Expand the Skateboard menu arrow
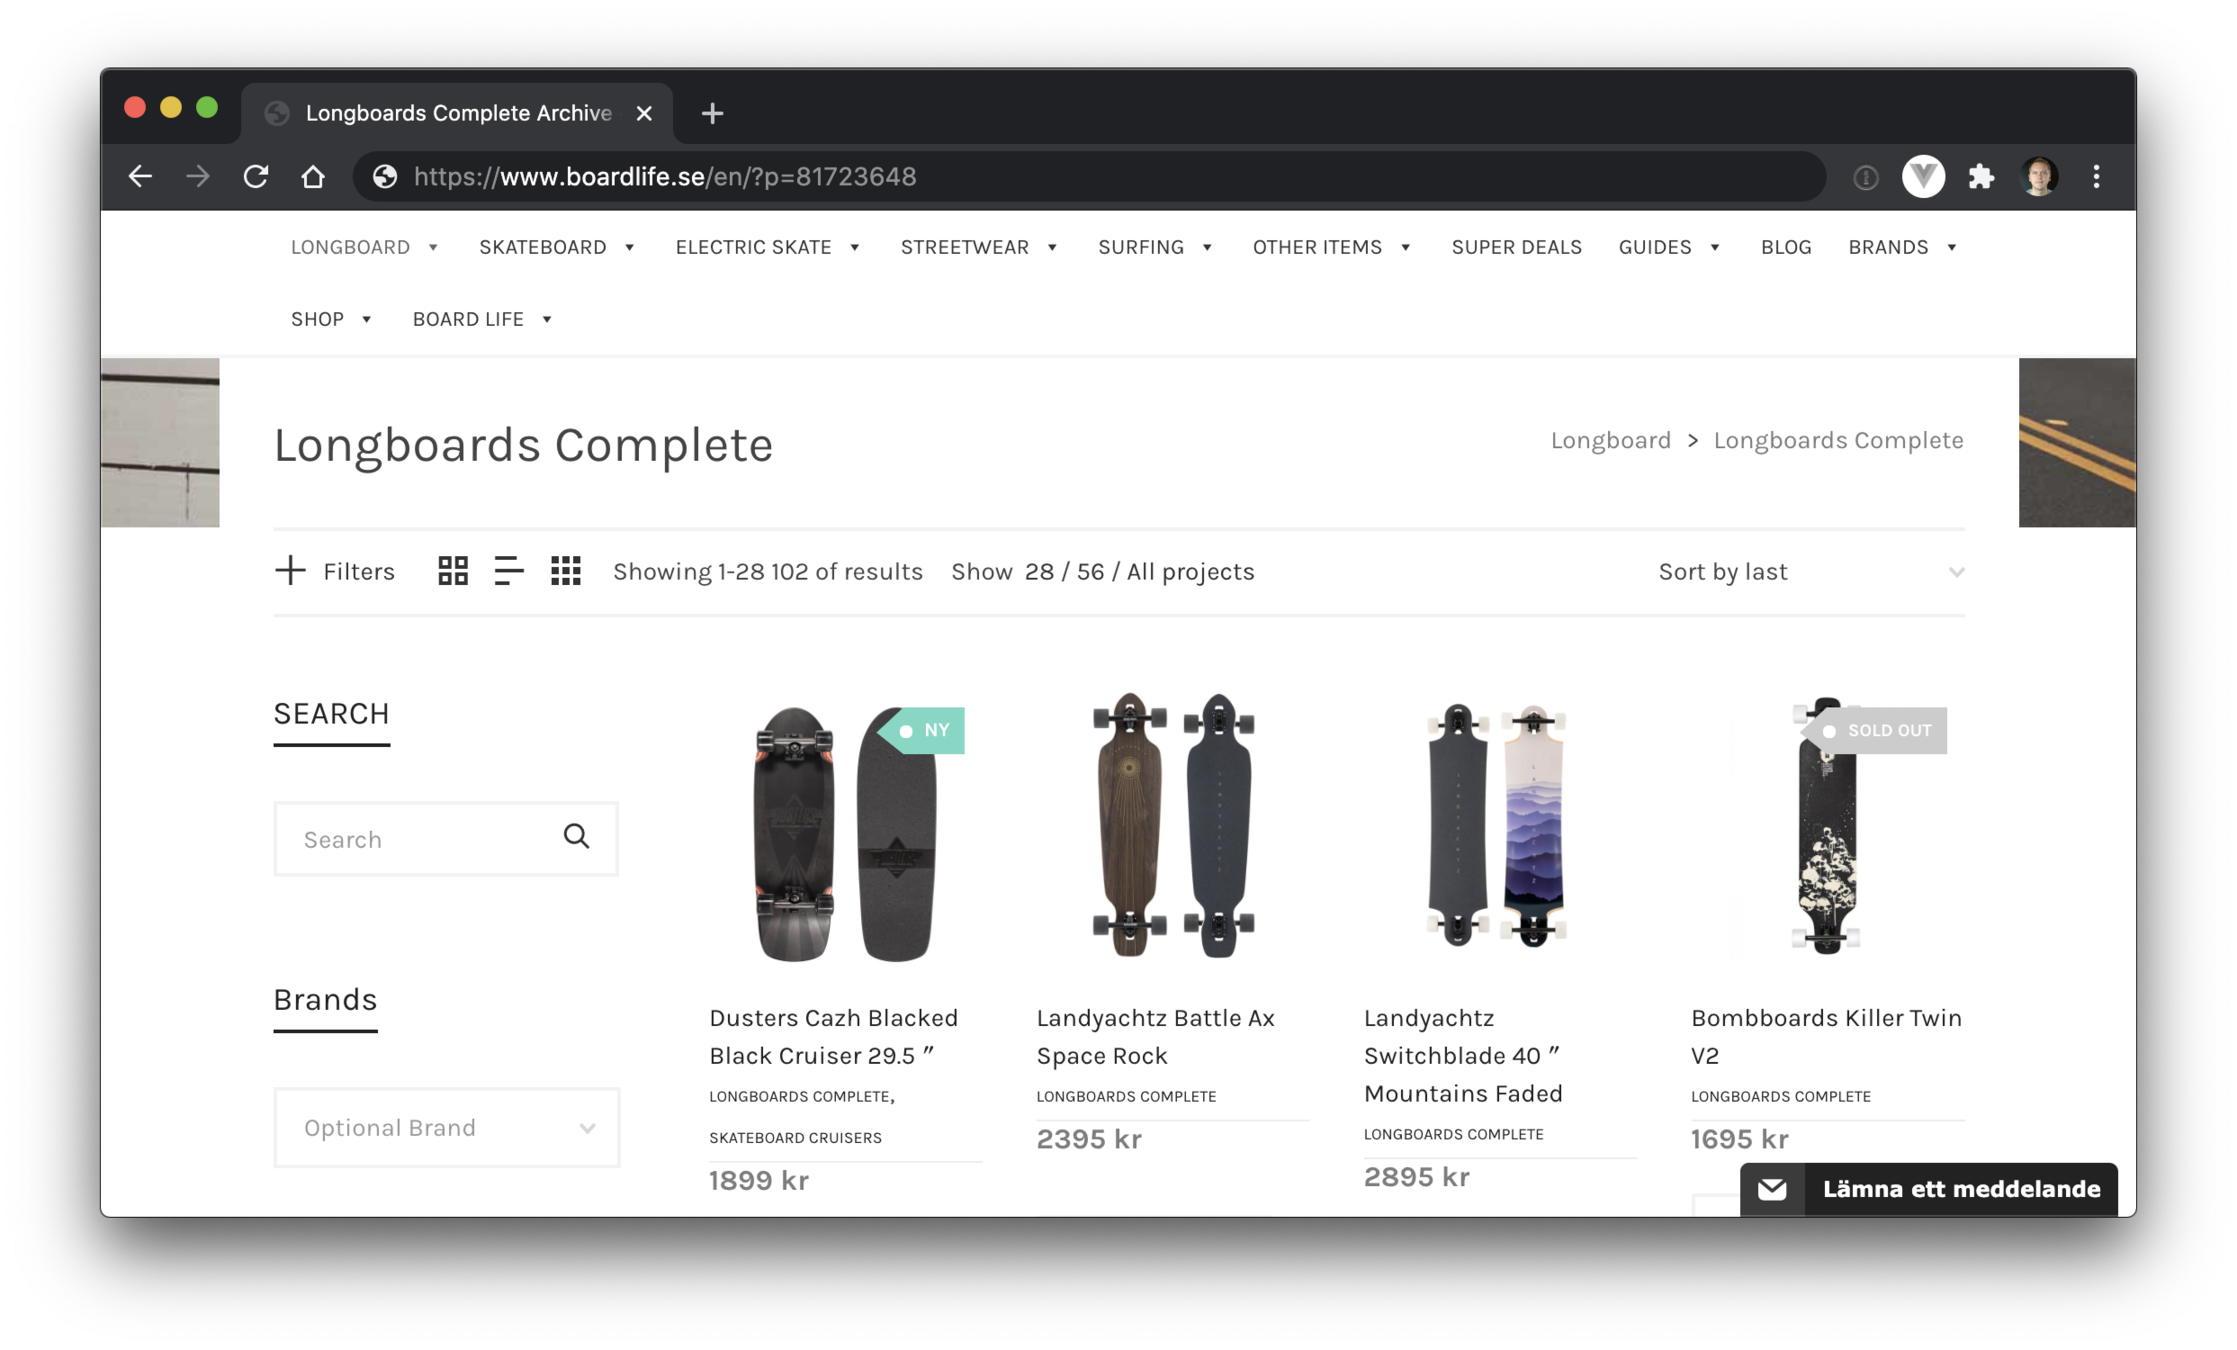Screen dimensions: 2237x1350 (x=630, y=248)
